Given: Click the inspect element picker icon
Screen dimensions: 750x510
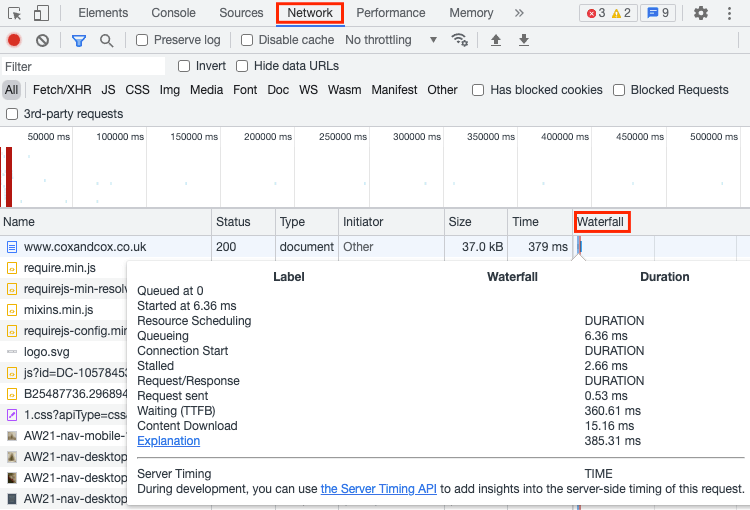Looking at the screenshot, I should pos(15,13).
